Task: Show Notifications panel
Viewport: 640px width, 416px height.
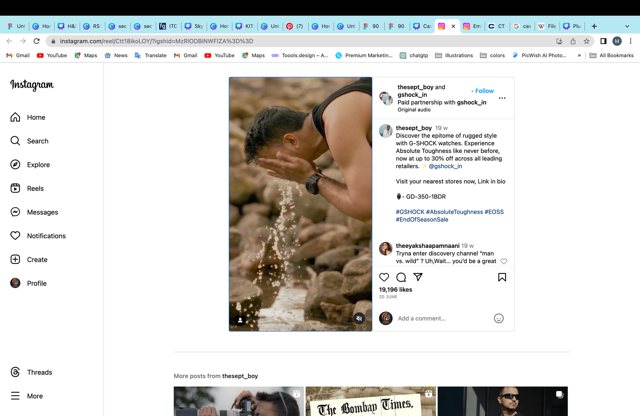Action: coord(38,236)
